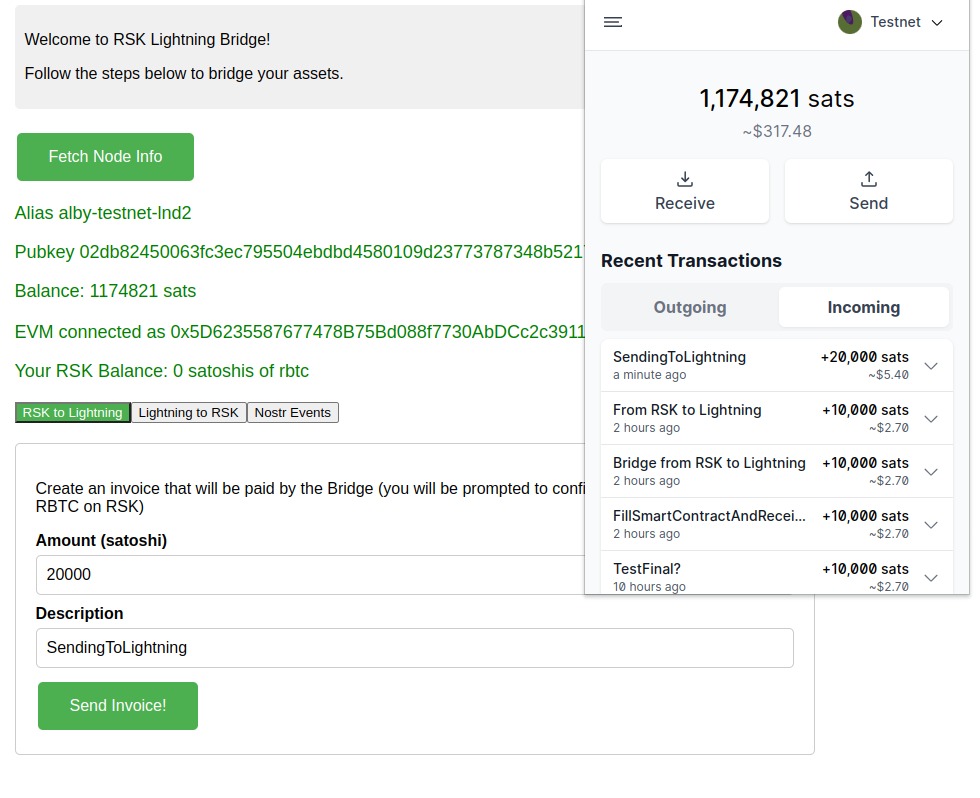980x798 pixels.
Task: Focus the Description input field
Action: point(415,648)
